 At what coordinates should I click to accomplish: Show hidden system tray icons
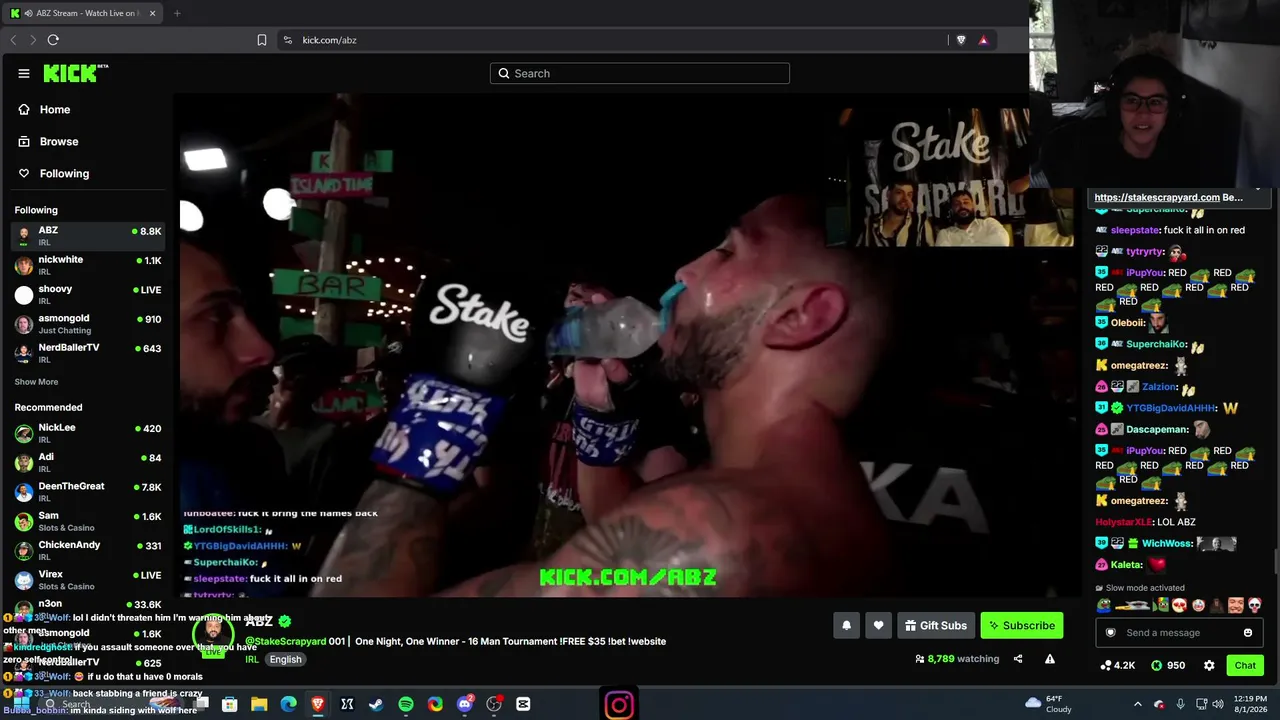click(x=1137, y=704)
